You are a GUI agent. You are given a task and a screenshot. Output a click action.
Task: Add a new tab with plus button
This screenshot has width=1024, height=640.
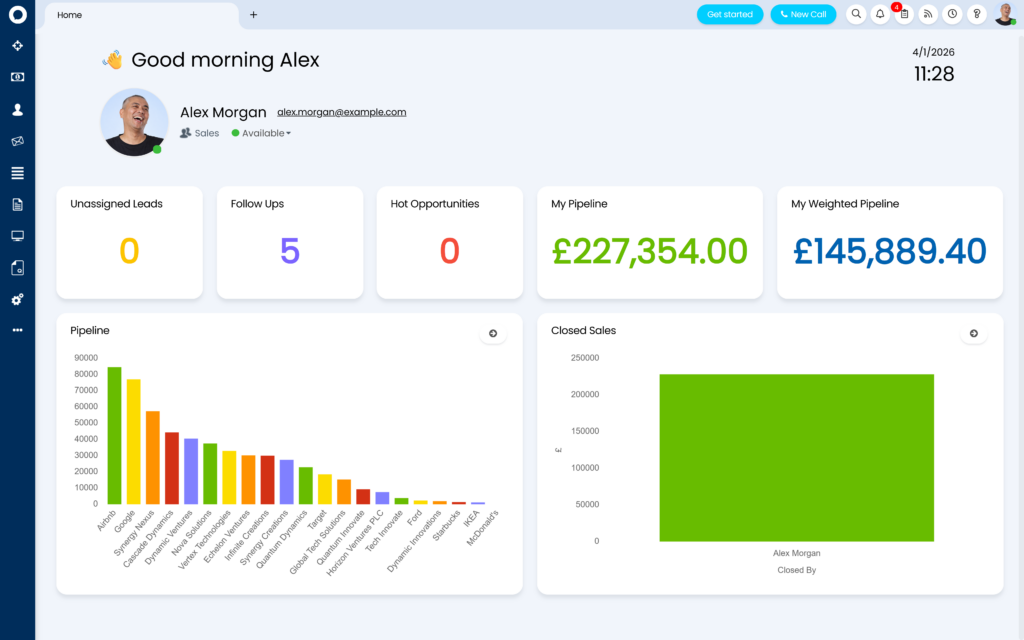coord(253,15)
